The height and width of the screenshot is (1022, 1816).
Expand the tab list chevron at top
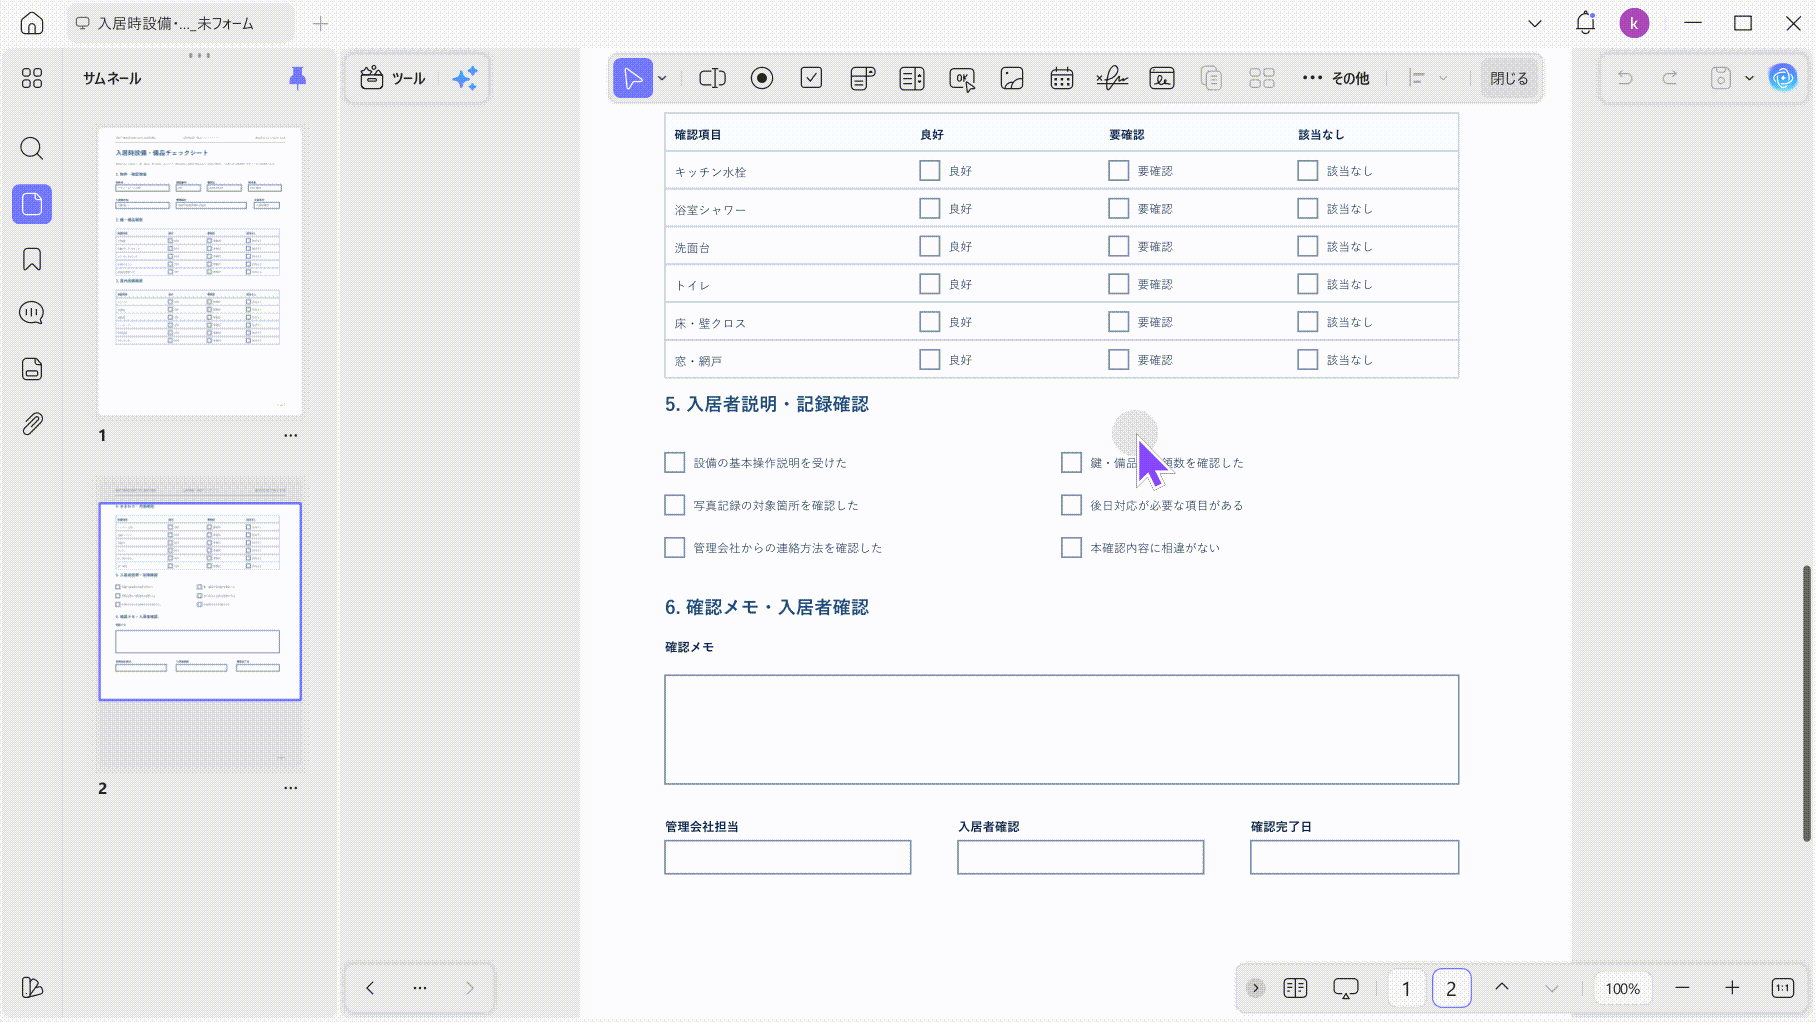1535,23
